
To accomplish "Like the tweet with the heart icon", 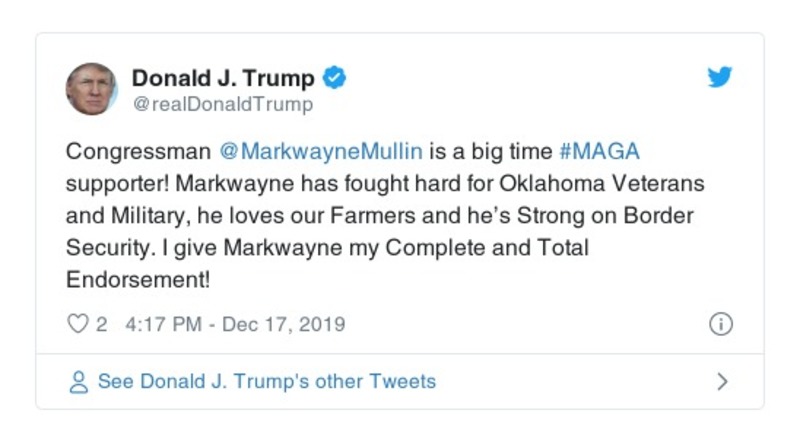I will click(76, 324).
